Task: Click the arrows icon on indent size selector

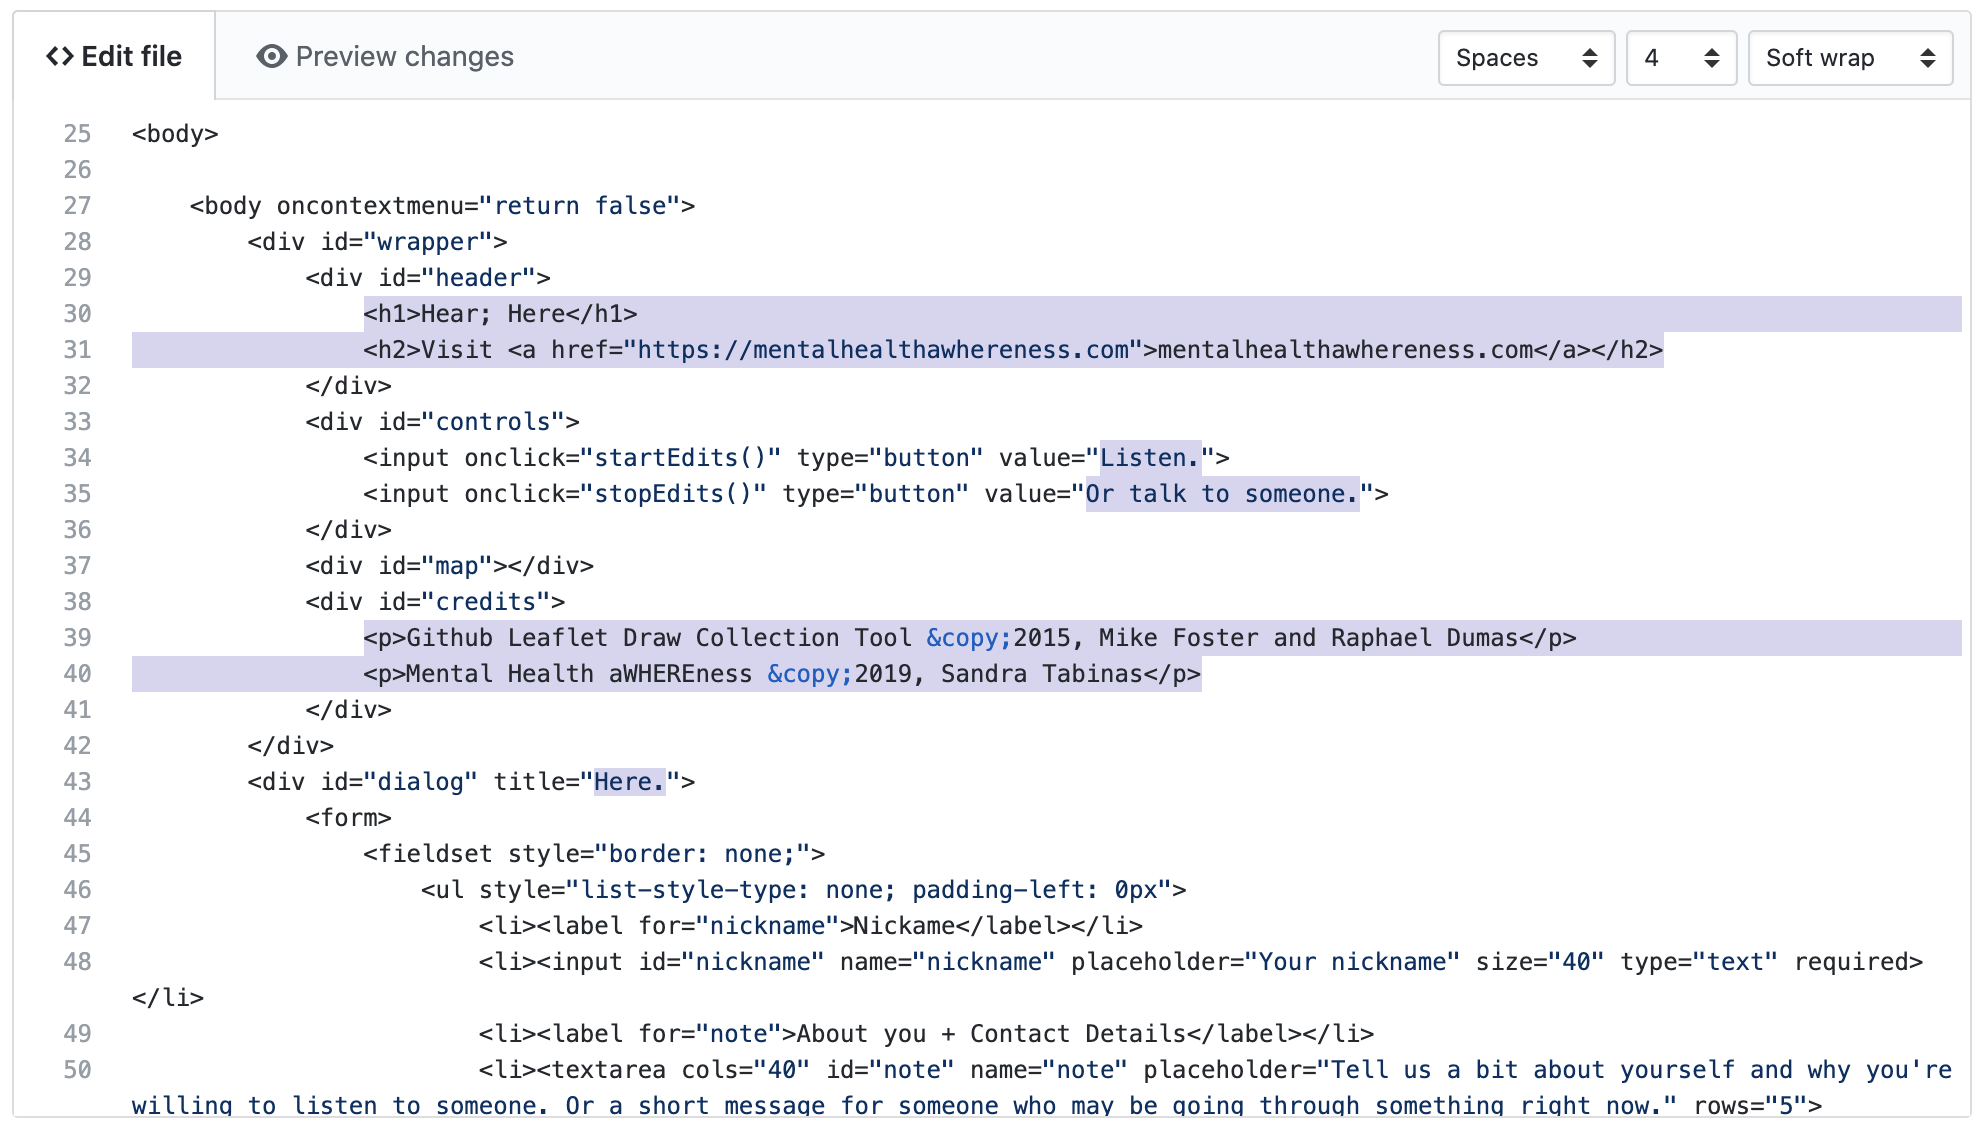Action: (1711, 58)
